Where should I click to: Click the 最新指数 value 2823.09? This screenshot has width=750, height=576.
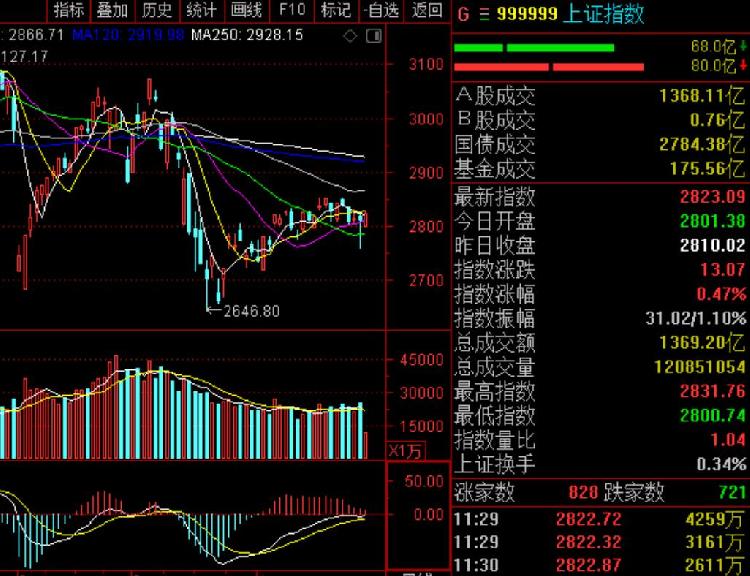[x=713, y=197]
